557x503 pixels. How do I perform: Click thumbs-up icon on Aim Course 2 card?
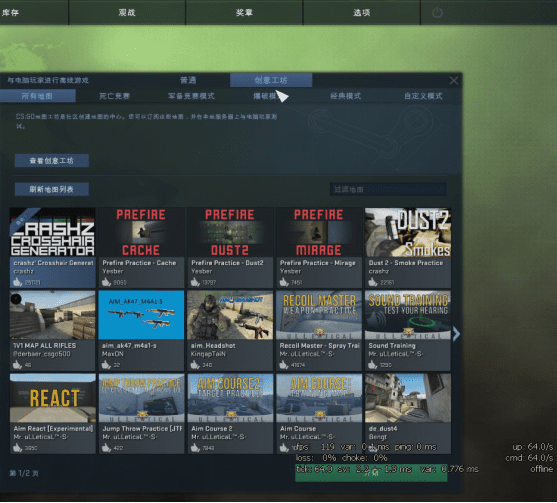[x=195, y=448]
